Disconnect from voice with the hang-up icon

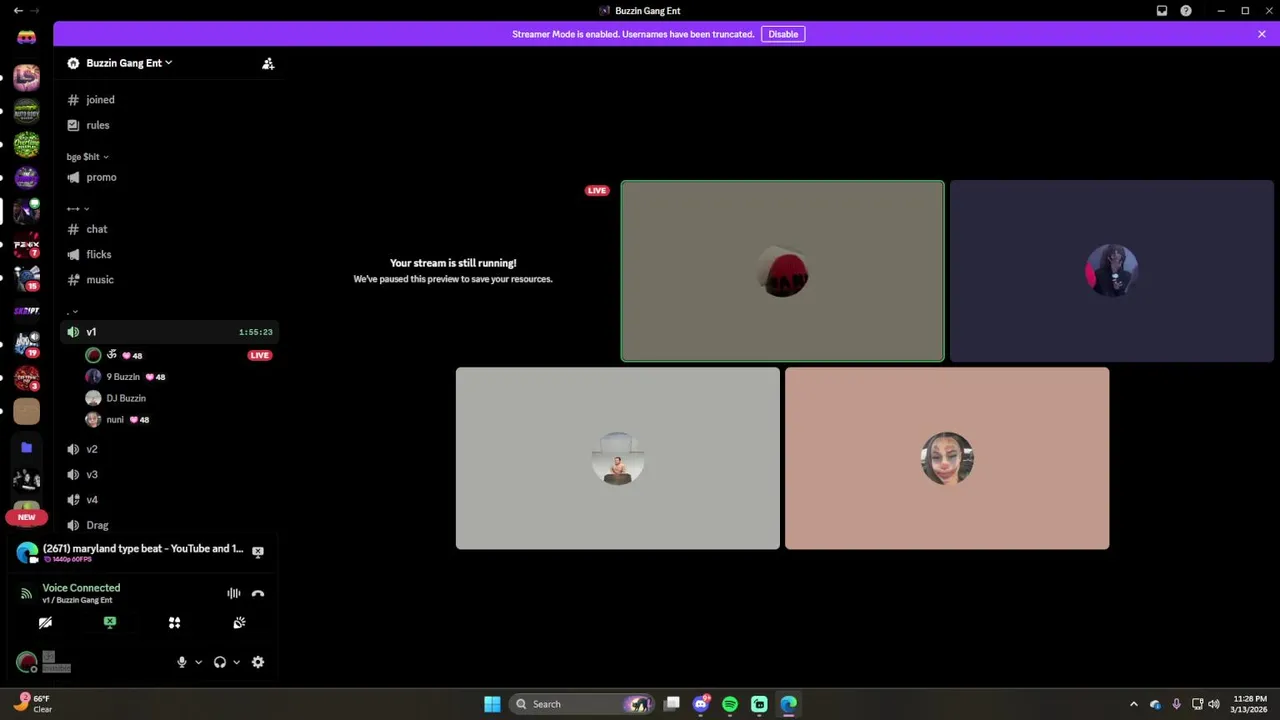(x=258, y=593)
